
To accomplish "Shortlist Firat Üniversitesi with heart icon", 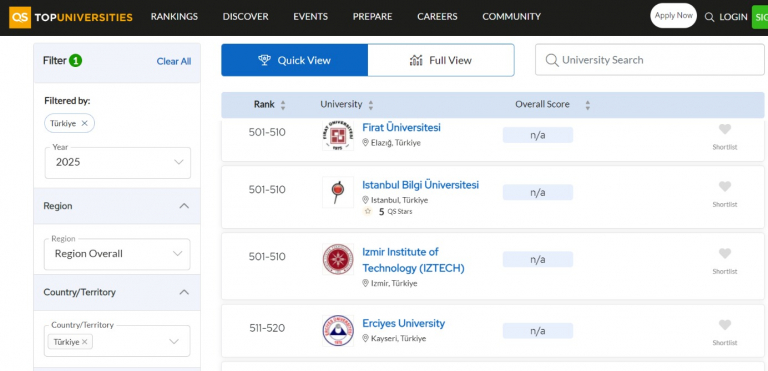I will coord(724,129).
